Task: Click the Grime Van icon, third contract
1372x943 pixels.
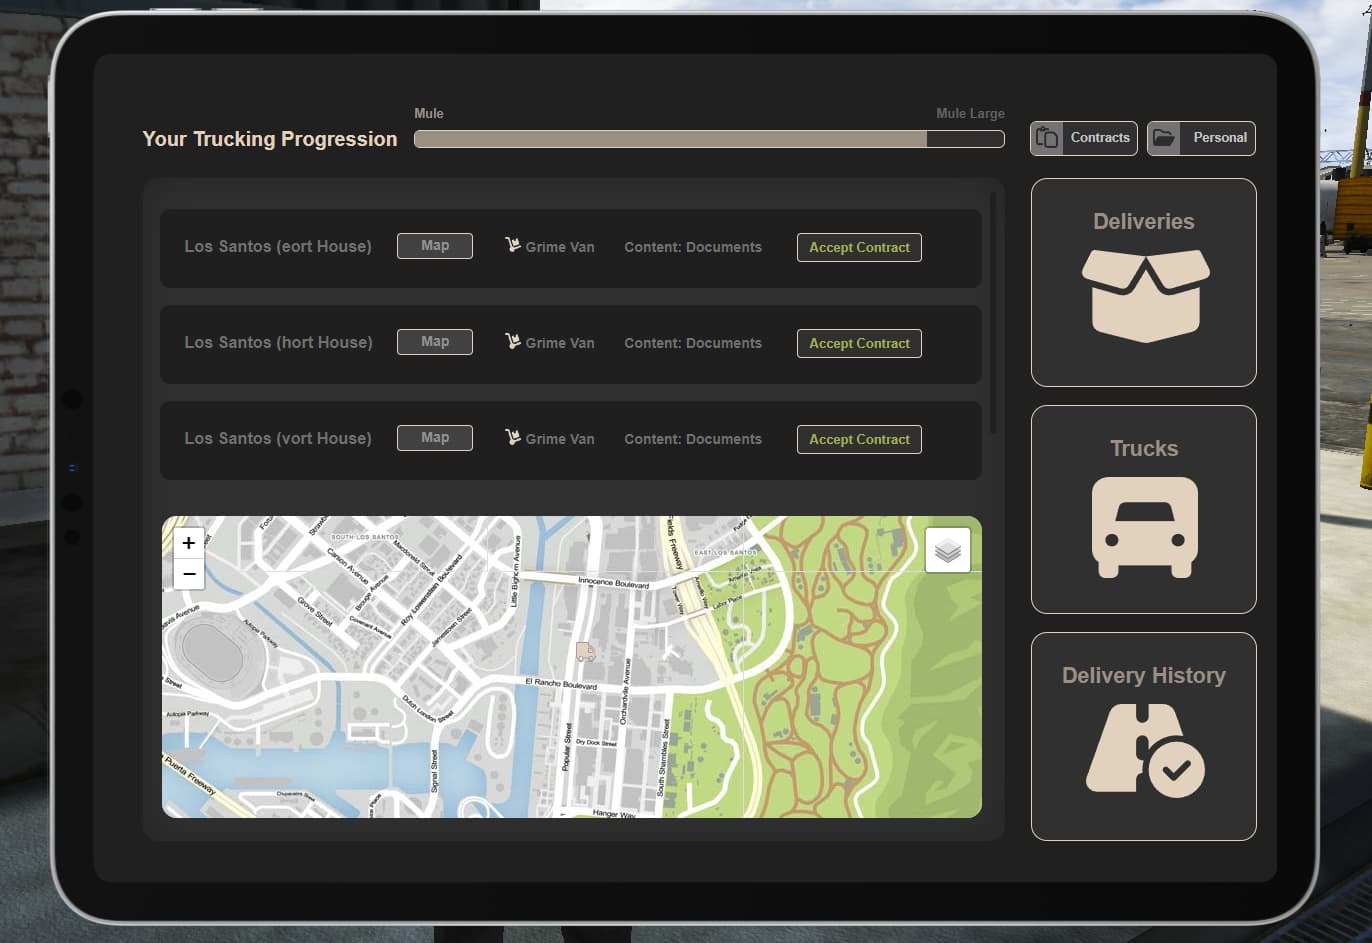Action: pos(513,437)
